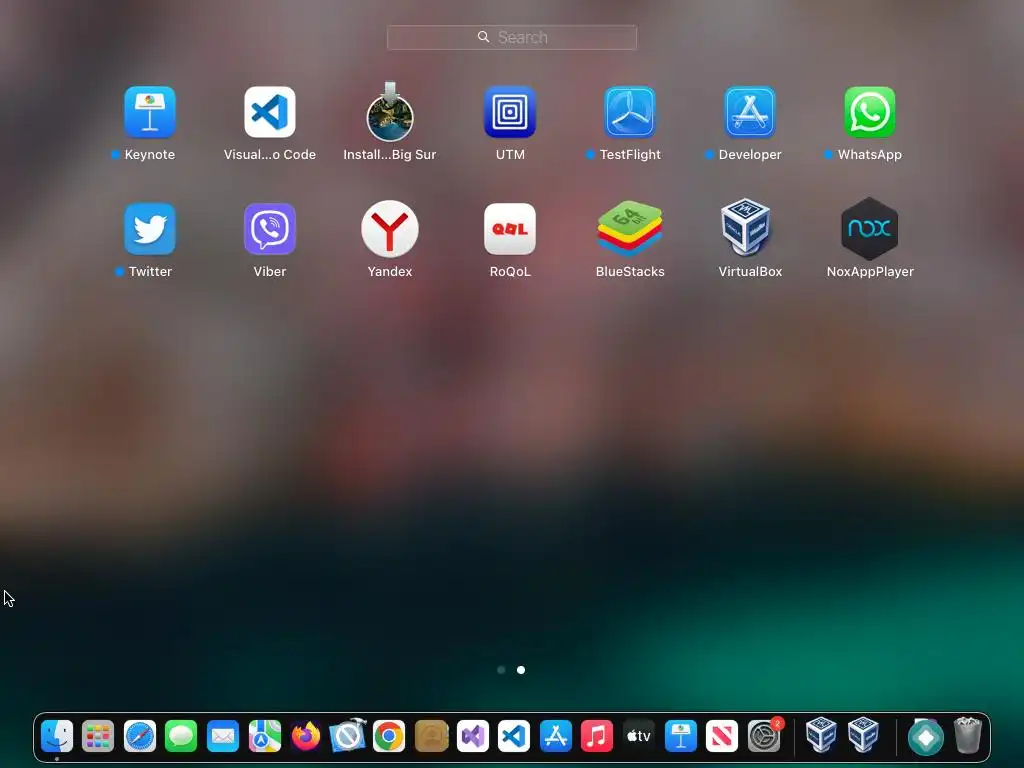Viewport: 1024px width, 768px height.
Task: Open the Trash in the Dock
Action: click(968, 735)
